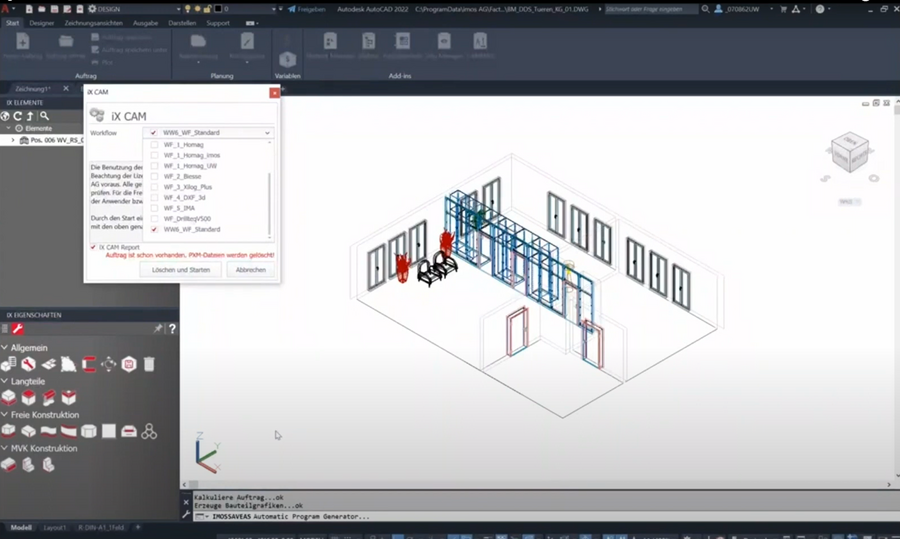Open the Ausgabe ribbon tab
This screenshot has width=900, height=539.
(145, 23)
